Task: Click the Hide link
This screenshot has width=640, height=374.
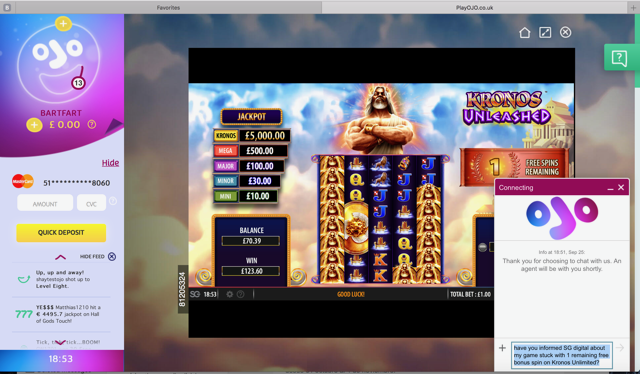Action: [x=110, y=163]
